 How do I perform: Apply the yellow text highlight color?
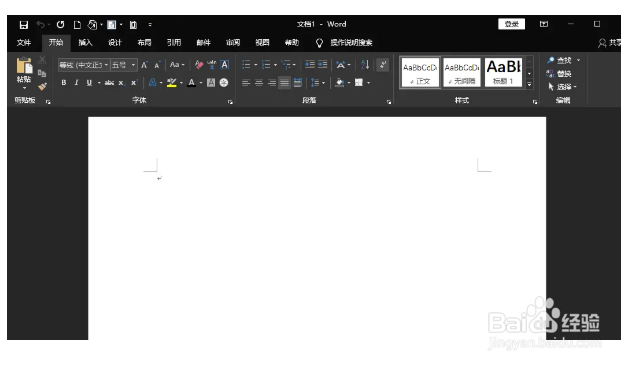171,83
